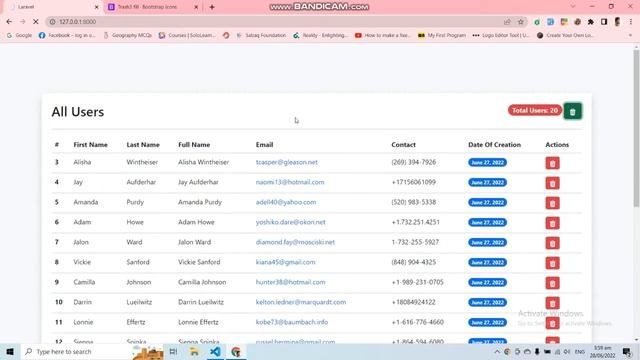The image size is (640, 360).
Task: Close the Laravel tab
Action: pos(96,7)
